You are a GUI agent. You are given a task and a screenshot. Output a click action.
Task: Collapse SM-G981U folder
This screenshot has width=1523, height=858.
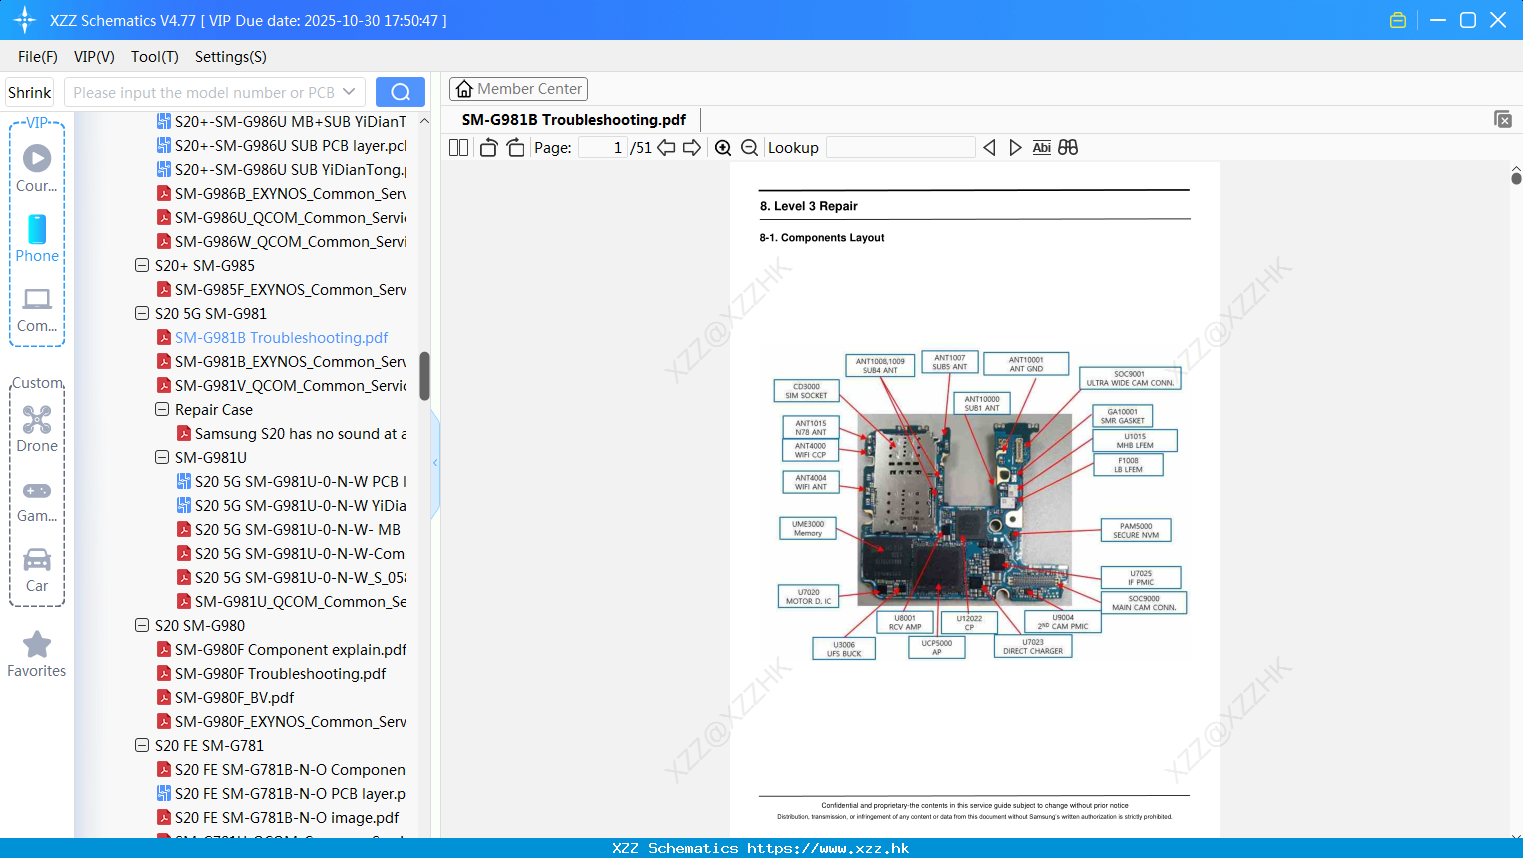(162, 458)
